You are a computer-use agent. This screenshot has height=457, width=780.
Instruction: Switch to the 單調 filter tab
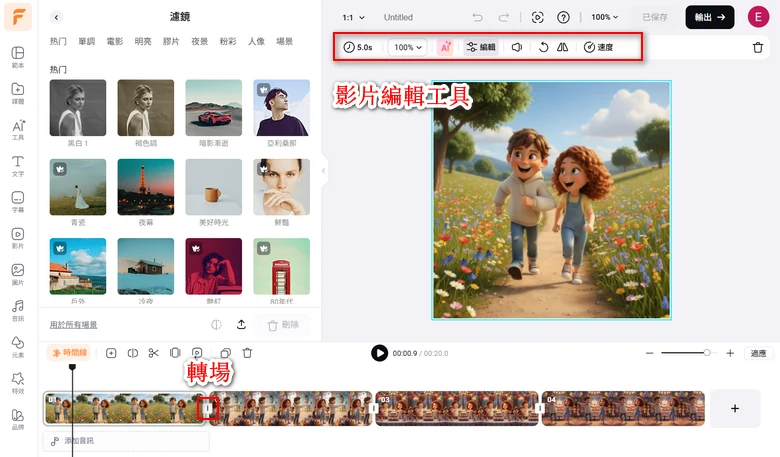(87, 41)
